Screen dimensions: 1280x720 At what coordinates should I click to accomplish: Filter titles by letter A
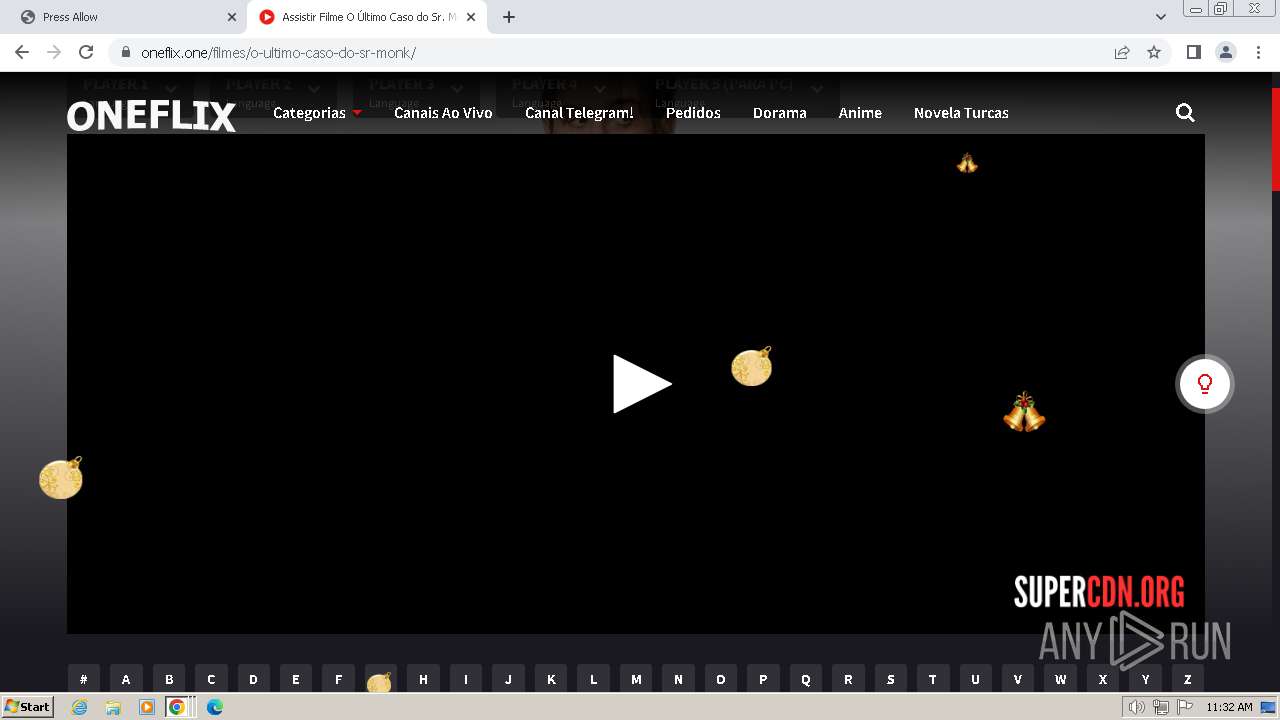click(x=126, y=679)
